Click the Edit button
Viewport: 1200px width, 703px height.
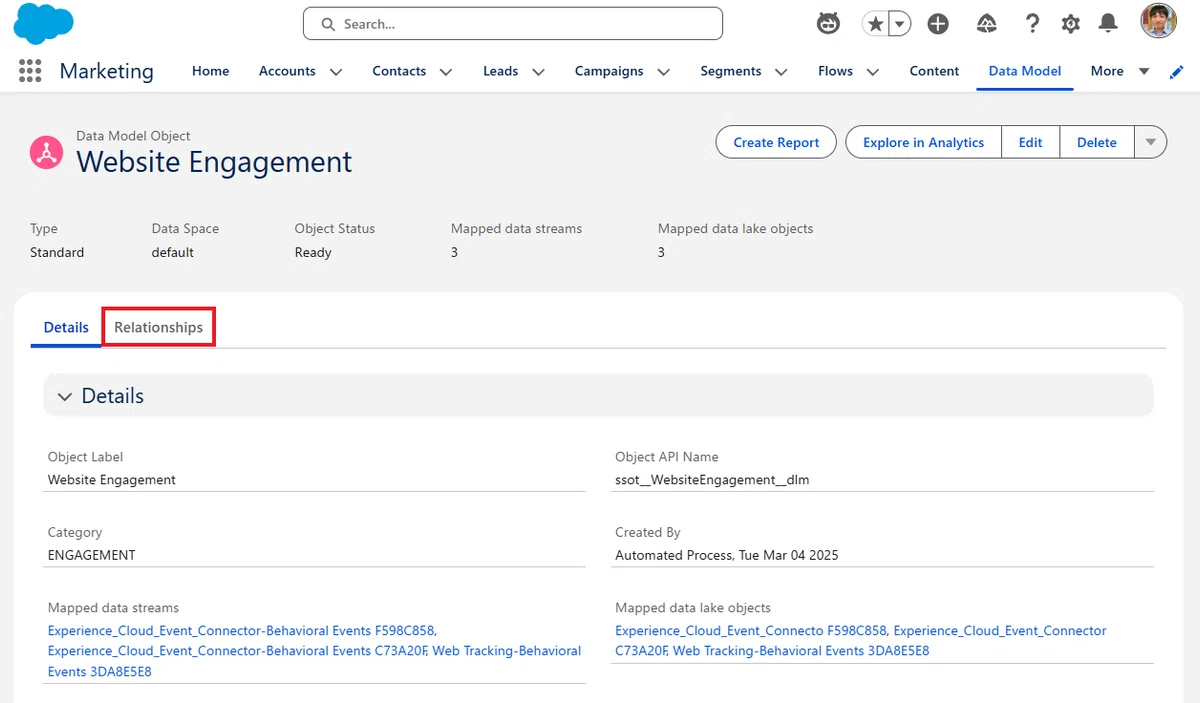pos(1031,142)
